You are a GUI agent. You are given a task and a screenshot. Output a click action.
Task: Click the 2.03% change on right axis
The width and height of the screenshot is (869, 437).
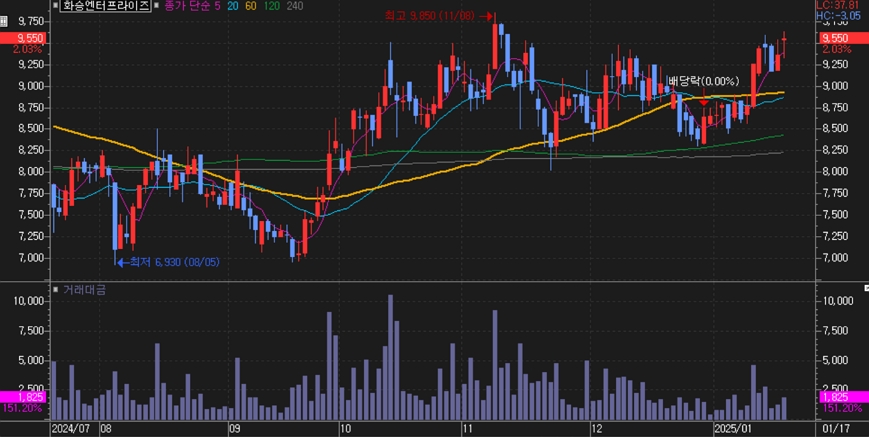click(836, 49)
